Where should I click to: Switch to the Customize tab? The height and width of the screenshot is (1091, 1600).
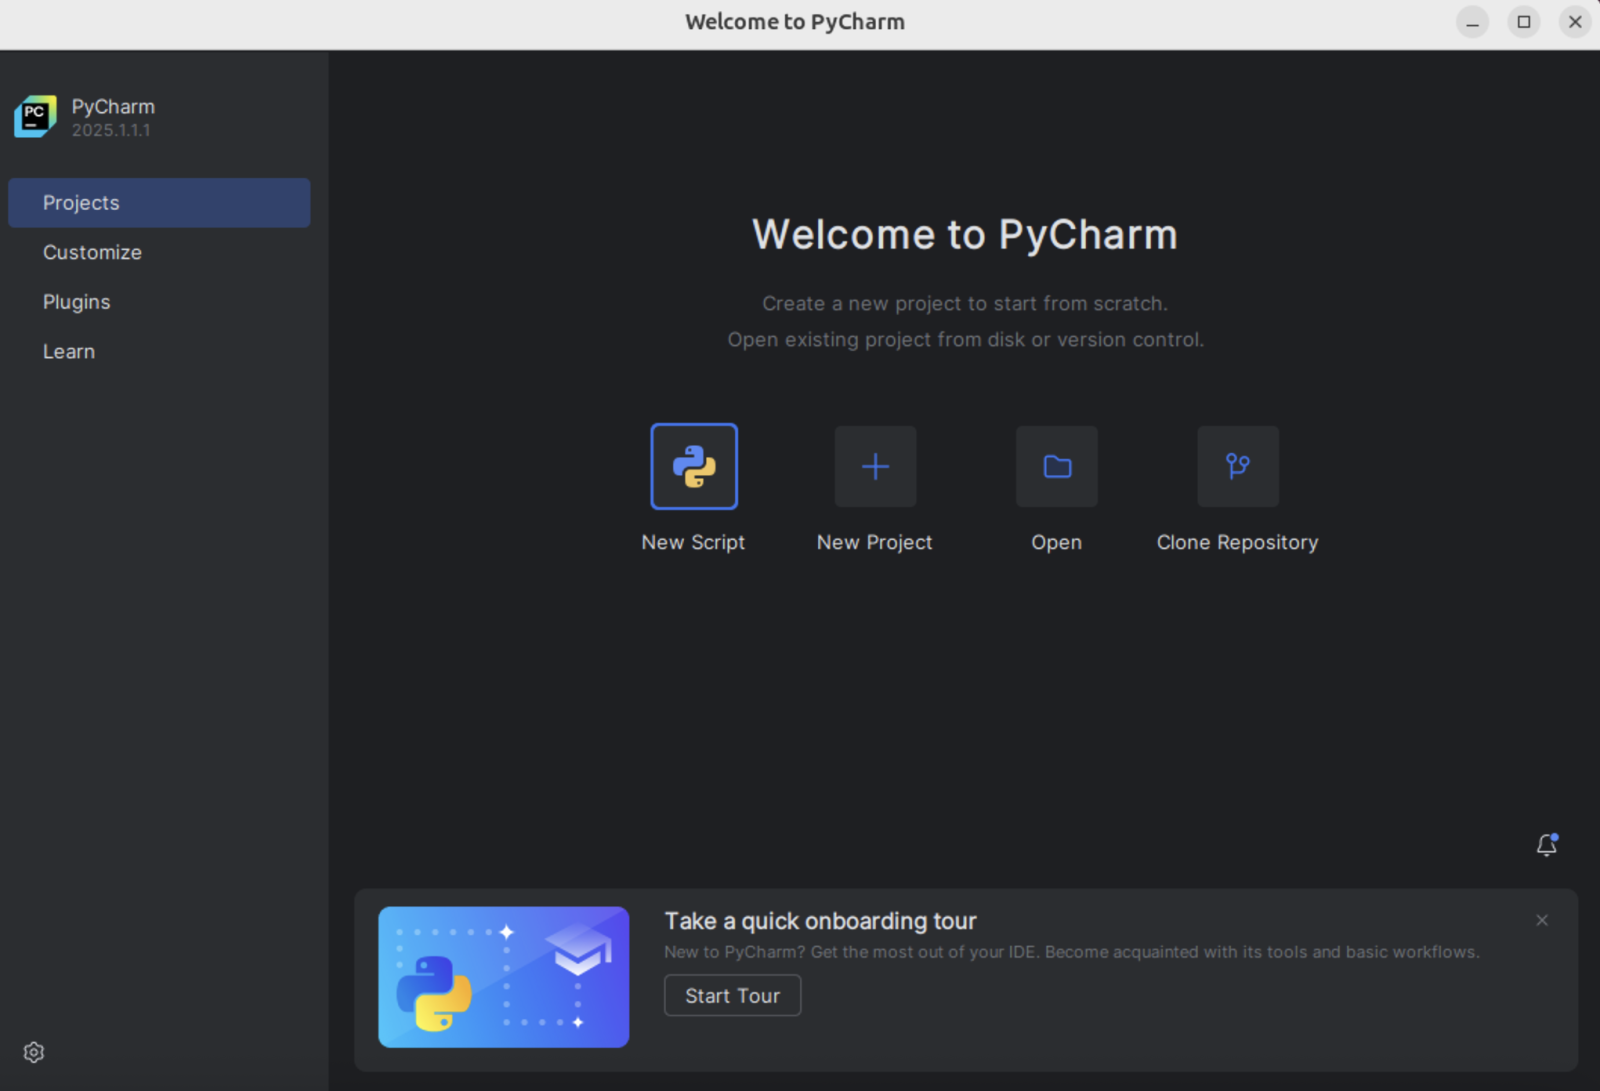[159, 252]
